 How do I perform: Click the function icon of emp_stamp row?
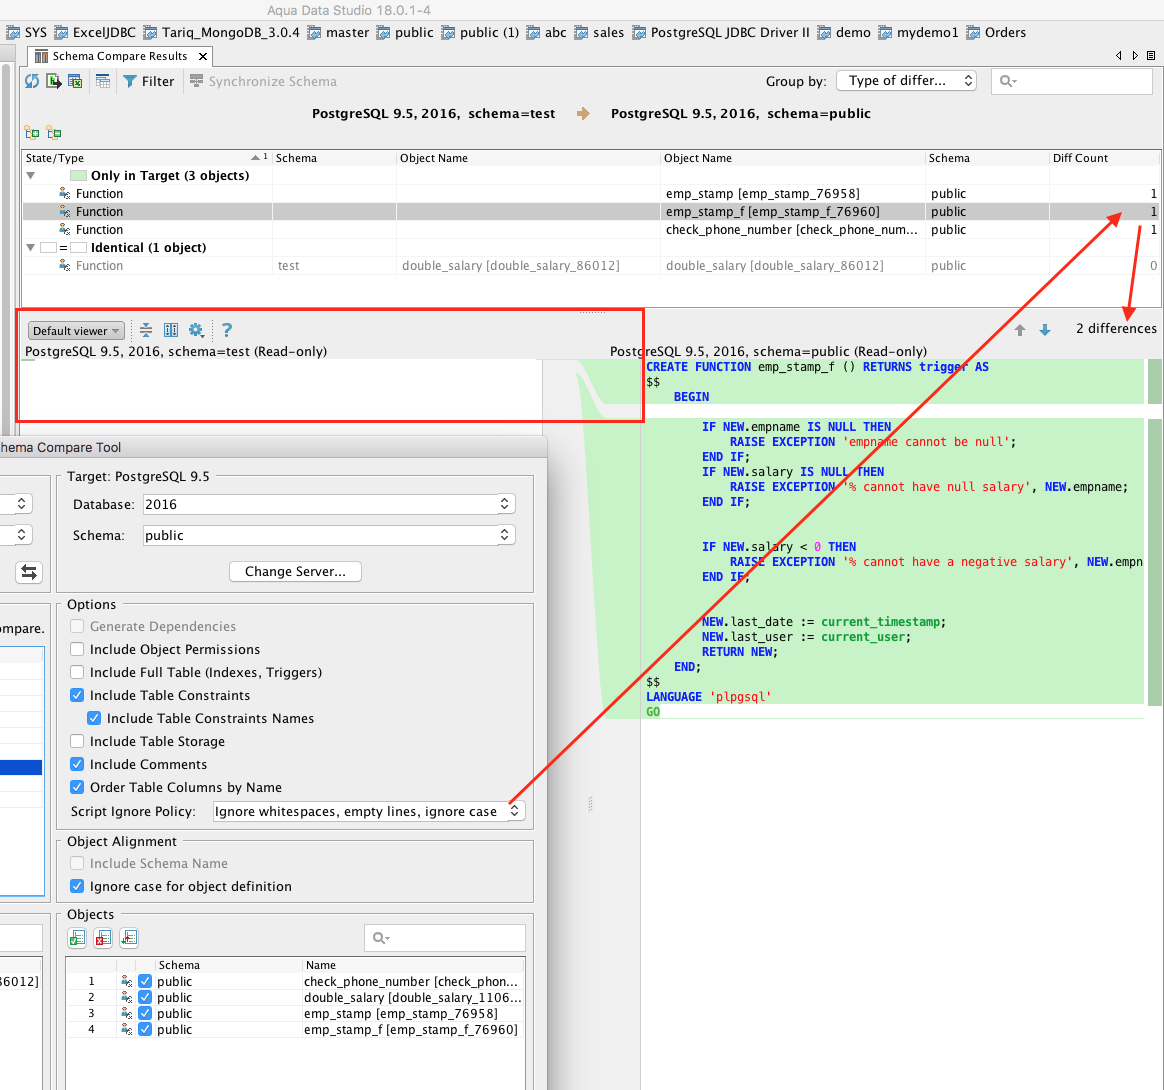65,194
